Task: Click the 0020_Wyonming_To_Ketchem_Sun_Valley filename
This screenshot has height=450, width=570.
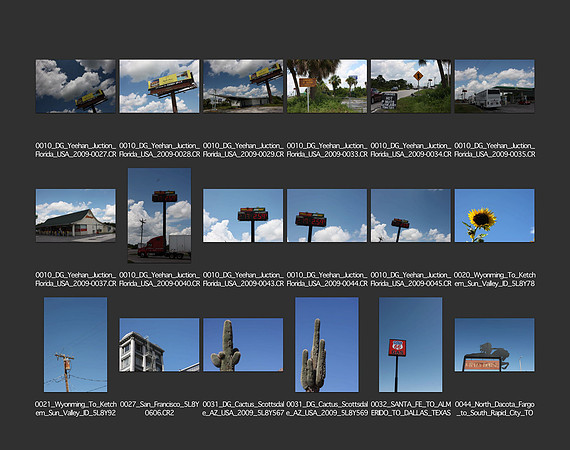Action: (494, 279)
